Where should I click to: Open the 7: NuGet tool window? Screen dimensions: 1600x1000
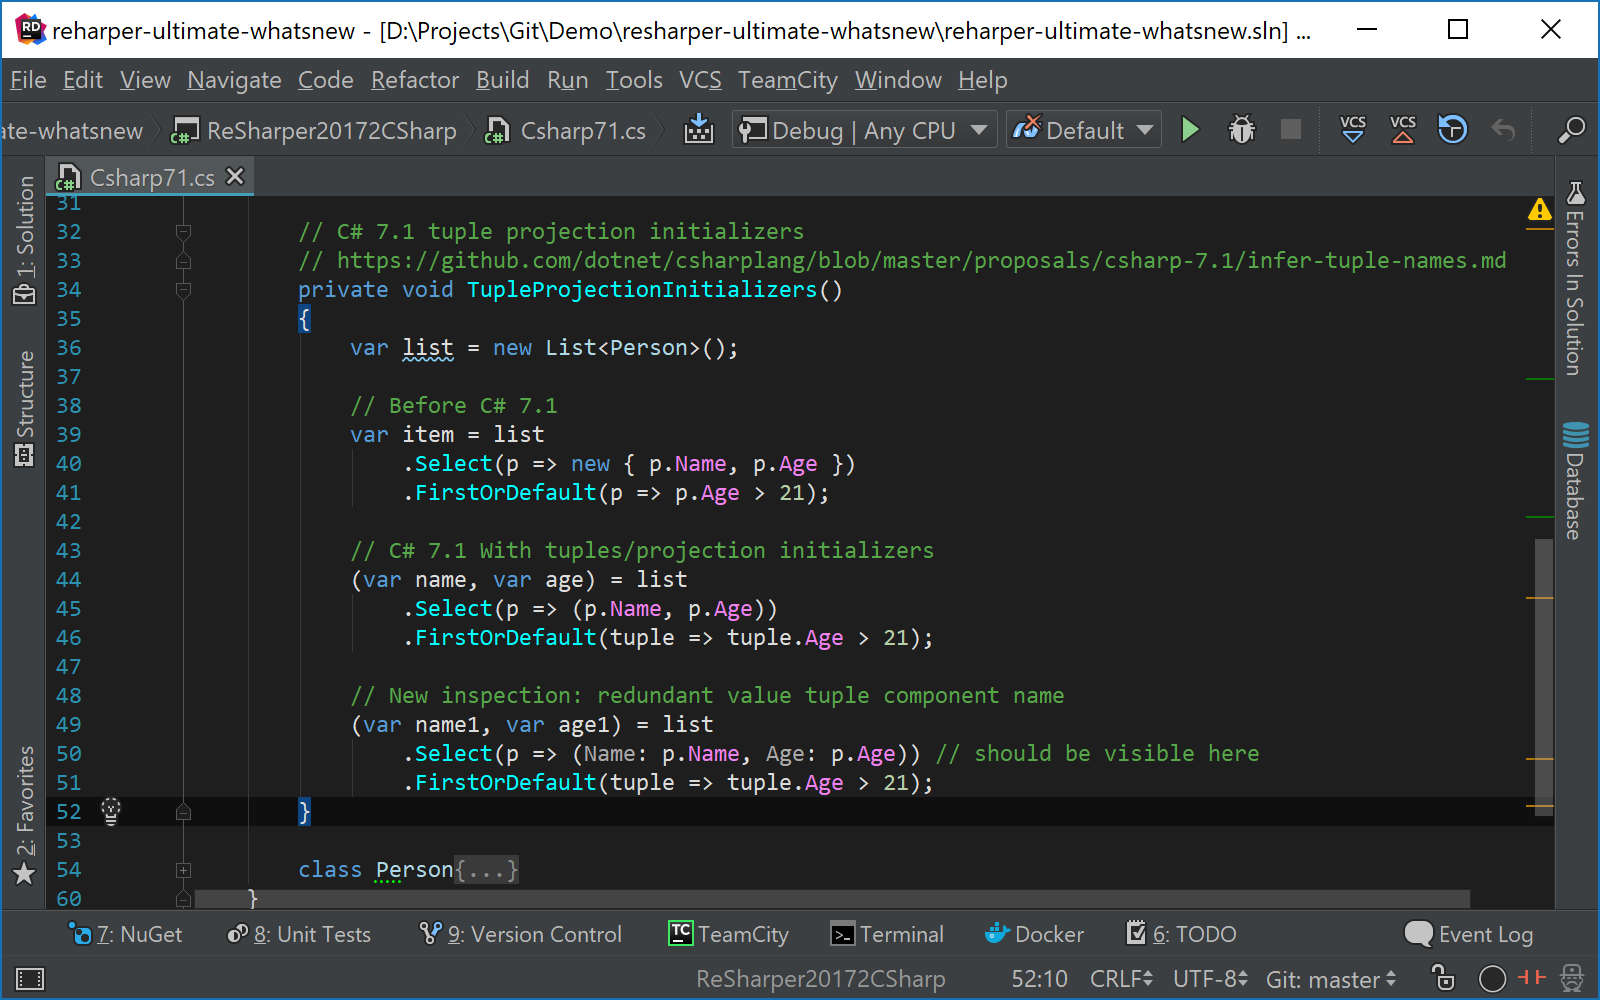coord(125,934)
